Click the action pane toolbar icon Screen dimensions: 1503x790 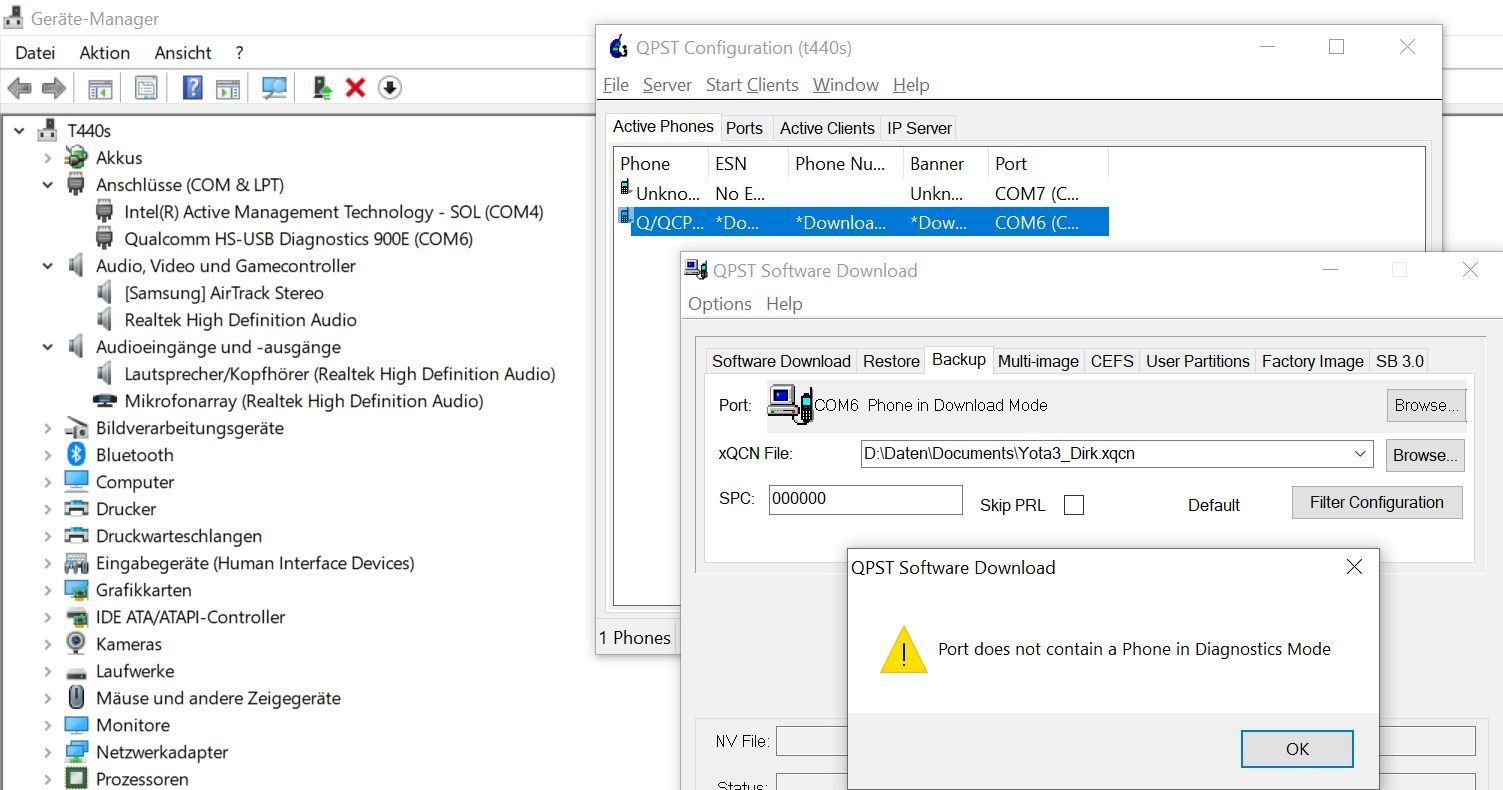(228, 88)
